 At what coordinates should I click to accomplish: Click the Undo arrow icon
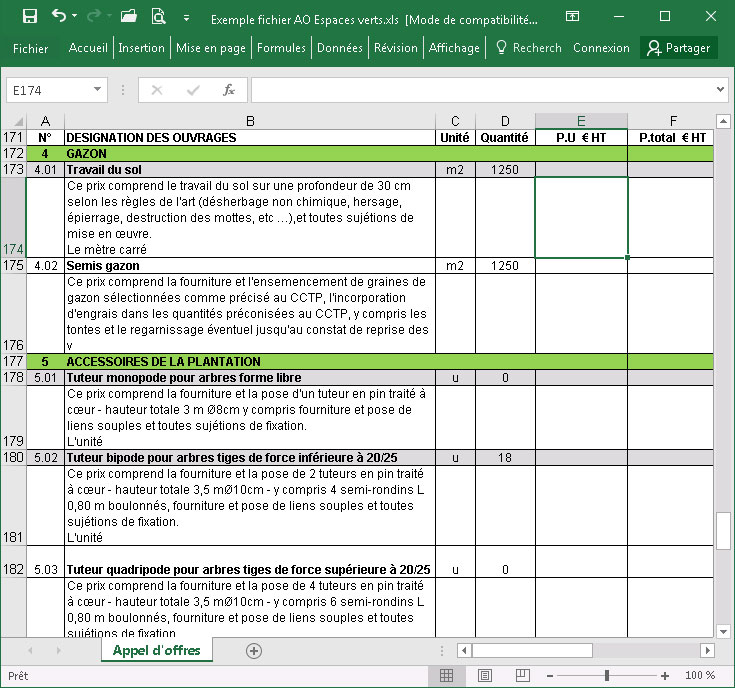point(59,17)
